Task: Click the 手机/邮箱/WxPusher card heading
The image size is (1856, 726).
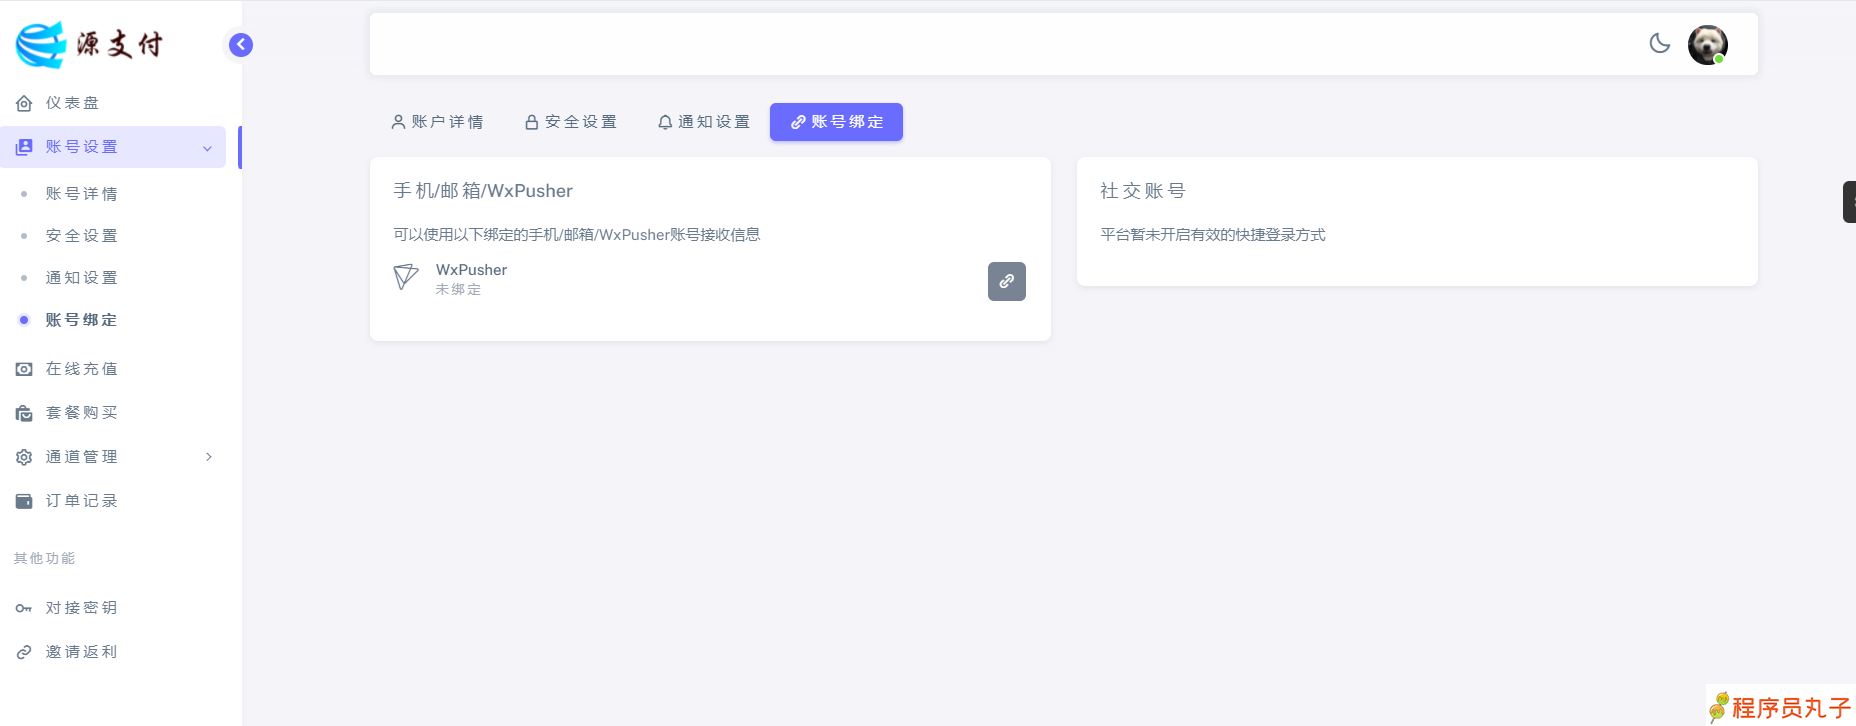Action: (483, 191)
